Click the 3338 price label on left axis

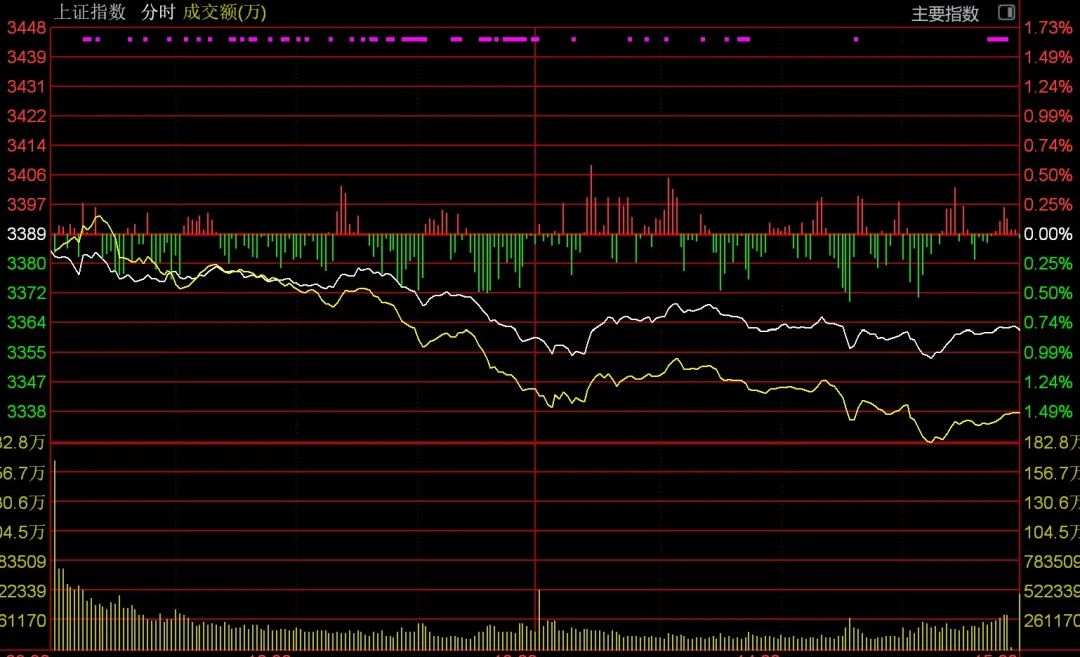tap(25, 411)
